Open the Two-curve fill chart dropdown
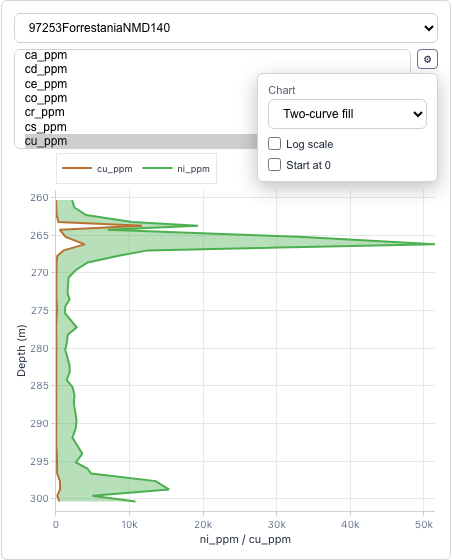Screen dimensions: 452x560 point(347,114)
